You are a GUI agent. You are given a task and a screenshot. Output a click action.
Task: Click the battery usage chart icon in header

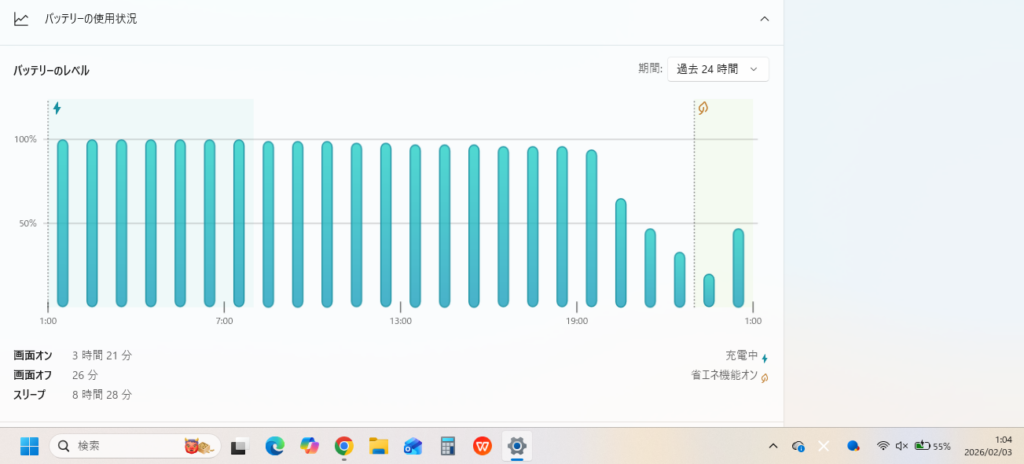pos(21,19)
